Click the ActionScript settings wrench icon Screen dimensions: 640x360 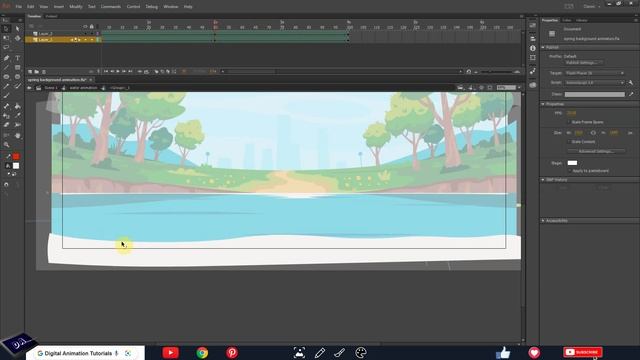click(631, 82)
